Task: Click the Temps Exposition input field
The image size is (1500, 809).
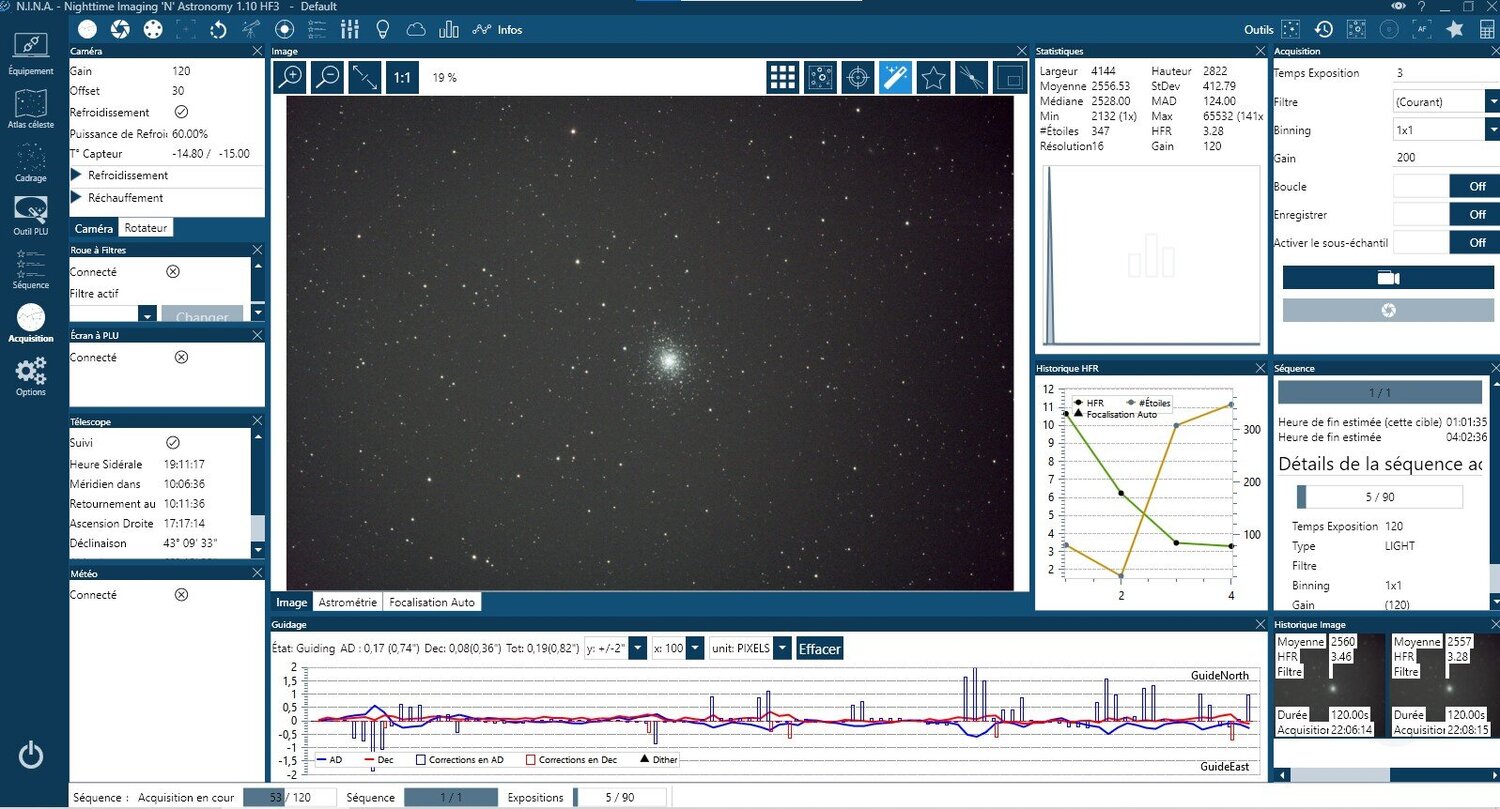Action: (x=1446, y=73)
